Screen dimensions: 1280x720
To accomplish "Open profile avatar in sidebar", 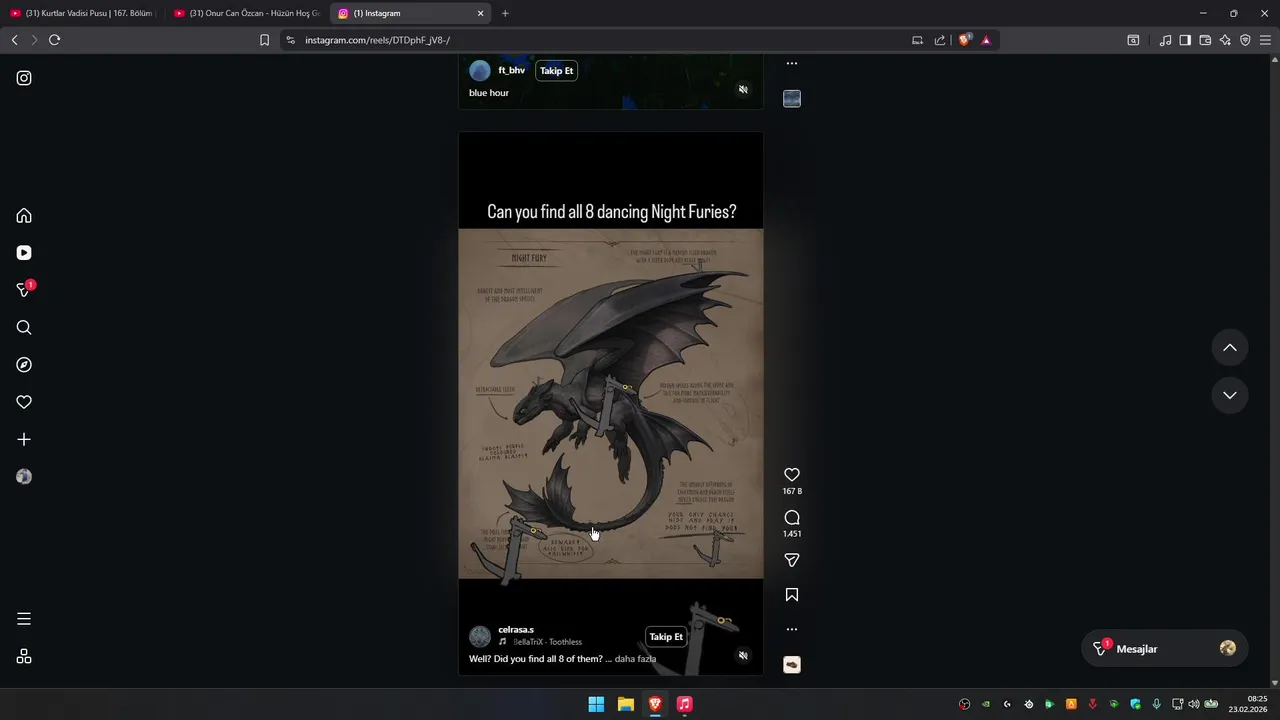I will (x=24, y=477).
